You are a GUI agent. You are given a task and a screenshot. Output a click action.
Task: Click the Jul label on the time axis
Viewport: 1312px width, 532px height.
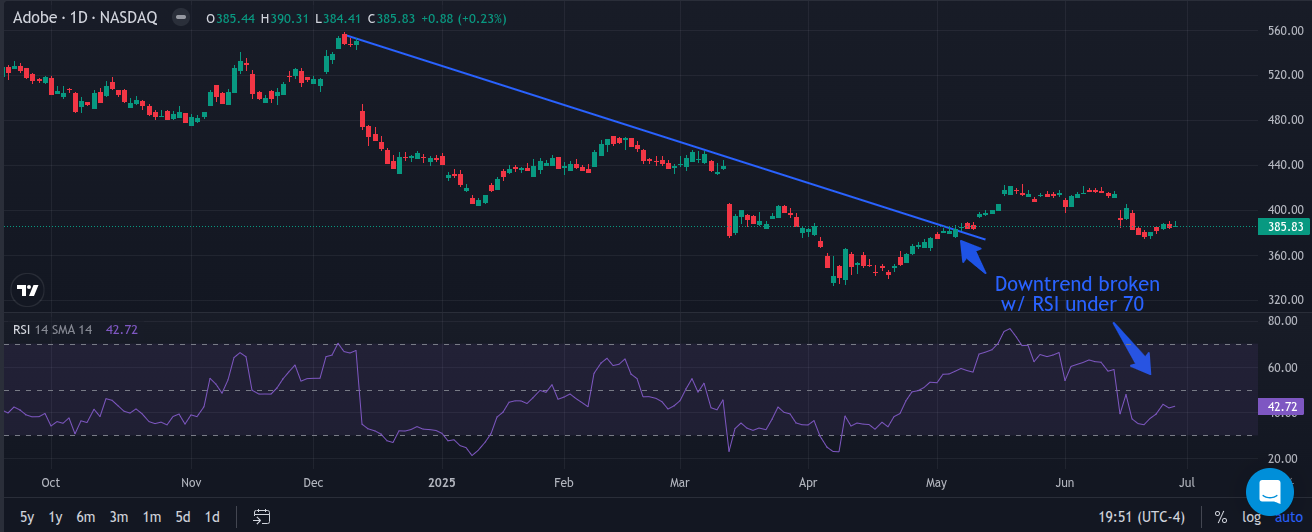pyautogui.click(x=1187, y=483)
